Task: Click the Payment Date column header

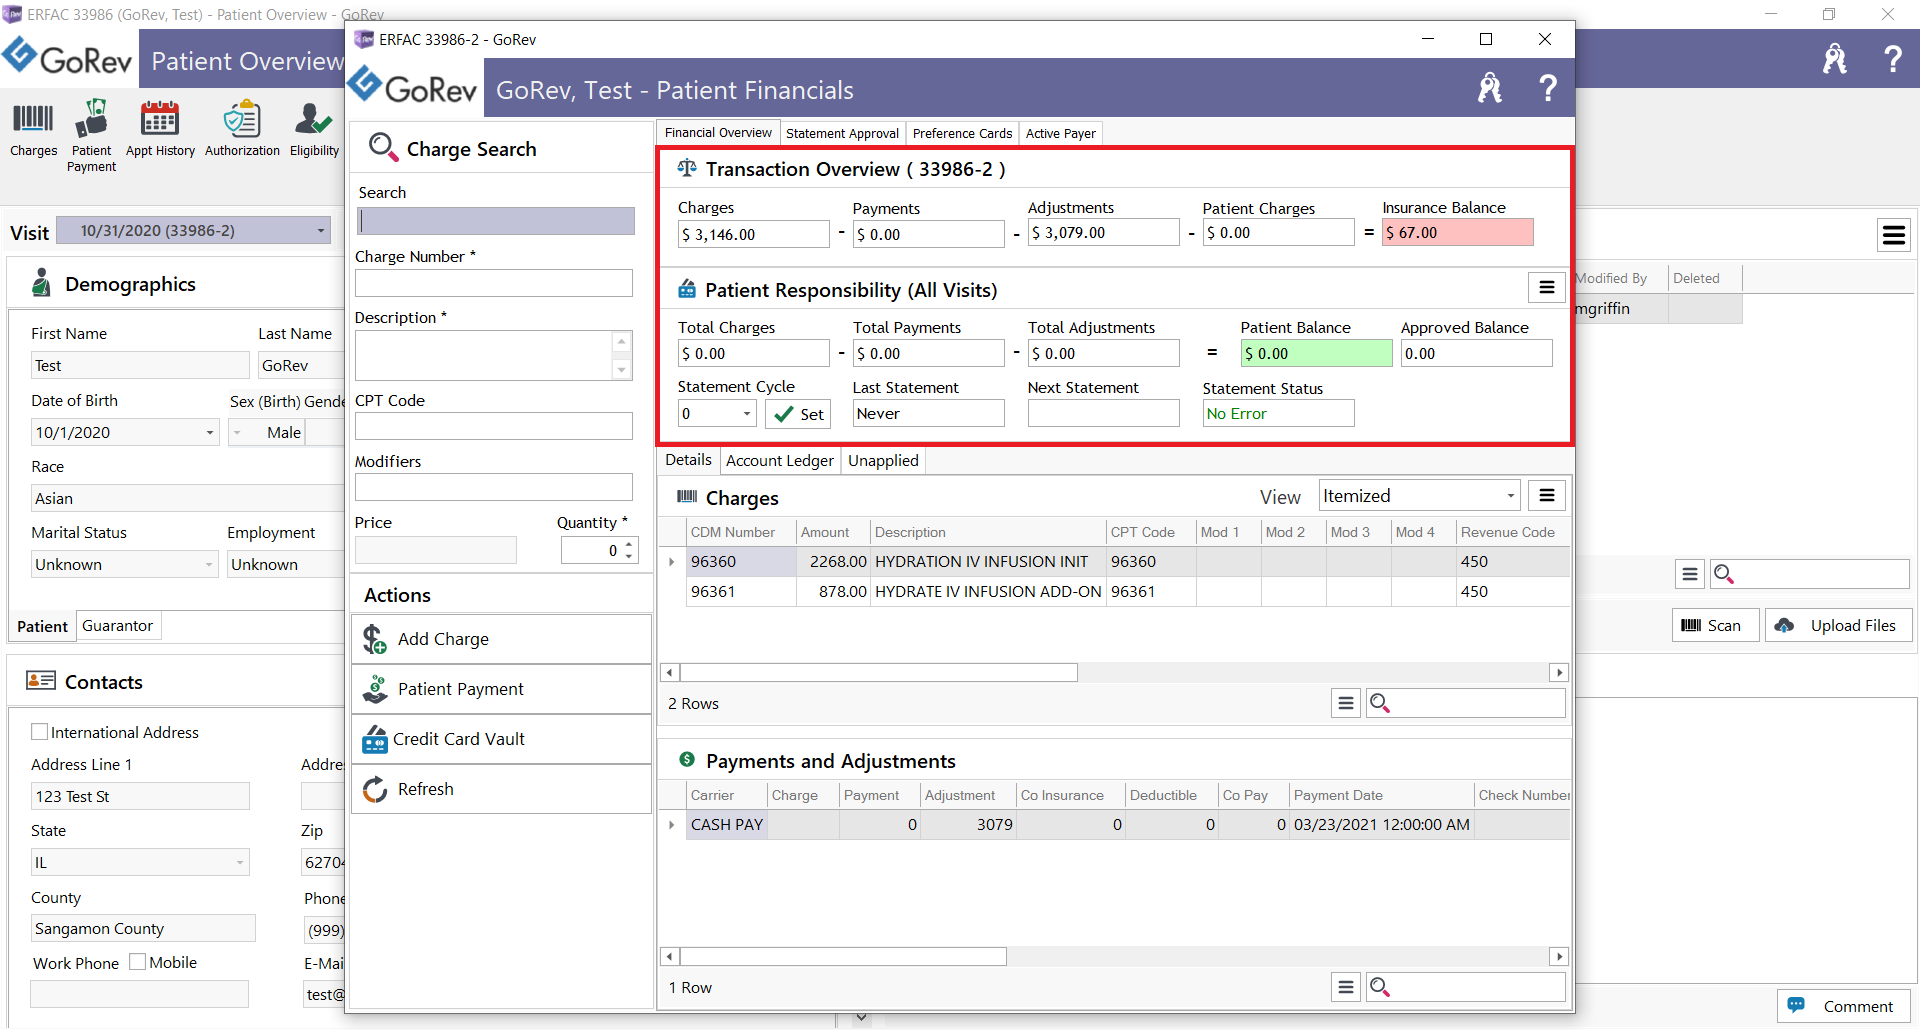Action: click(x=1381, y=795)
